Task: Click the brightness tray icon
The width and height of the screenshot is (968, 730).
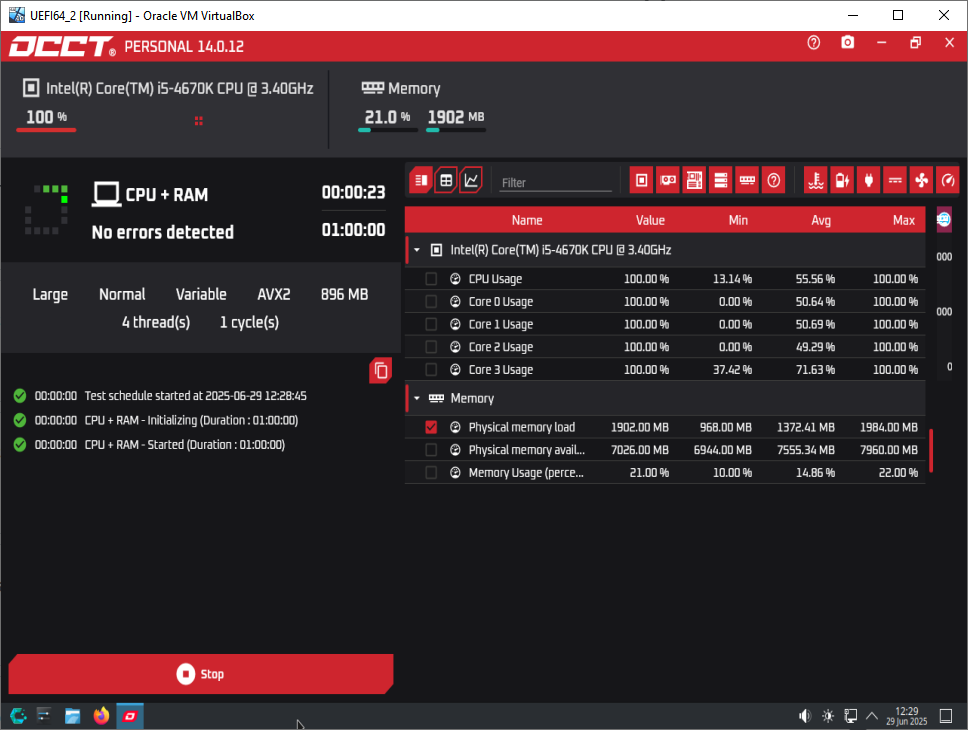Action: (x=828, y=716)
